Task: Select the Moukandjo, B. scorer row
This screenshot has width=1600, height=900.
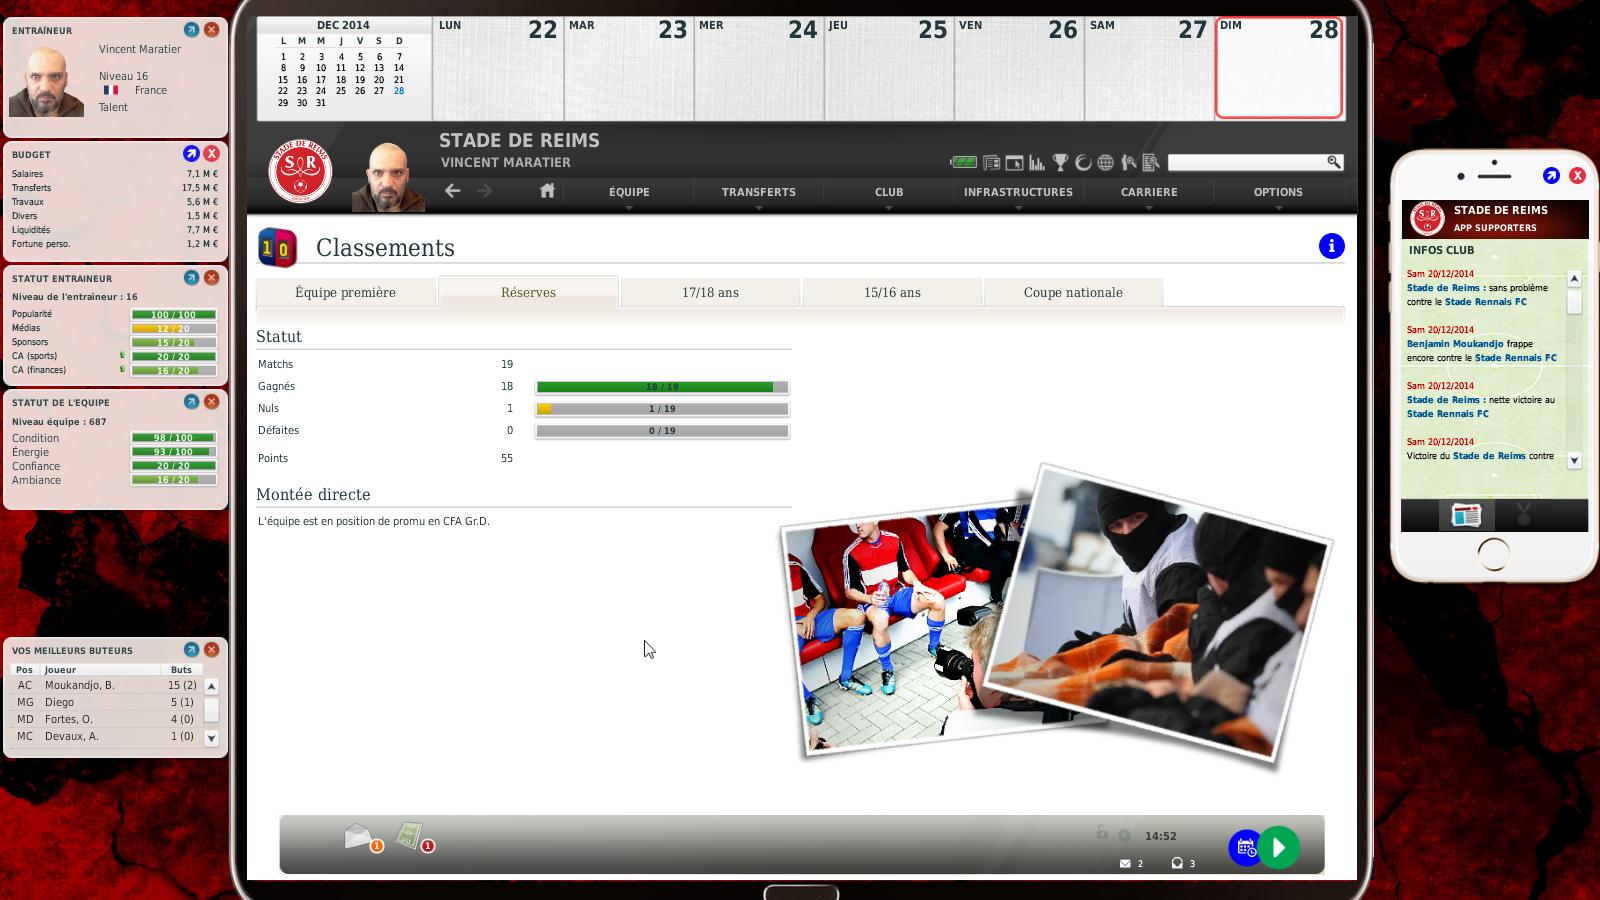Action: click(x=106, y=685)
